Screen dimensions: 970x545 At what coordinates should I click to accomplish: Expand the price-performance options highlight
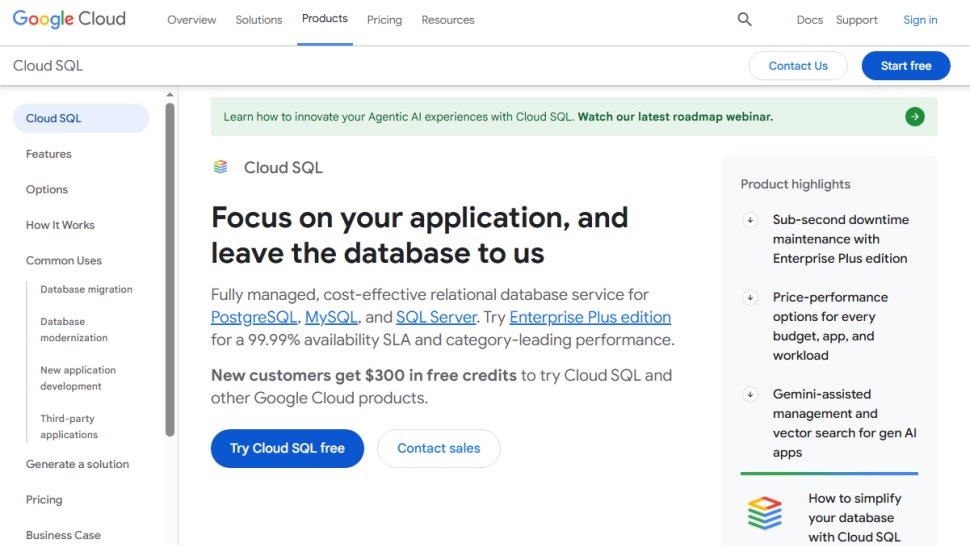click(750, 297)
